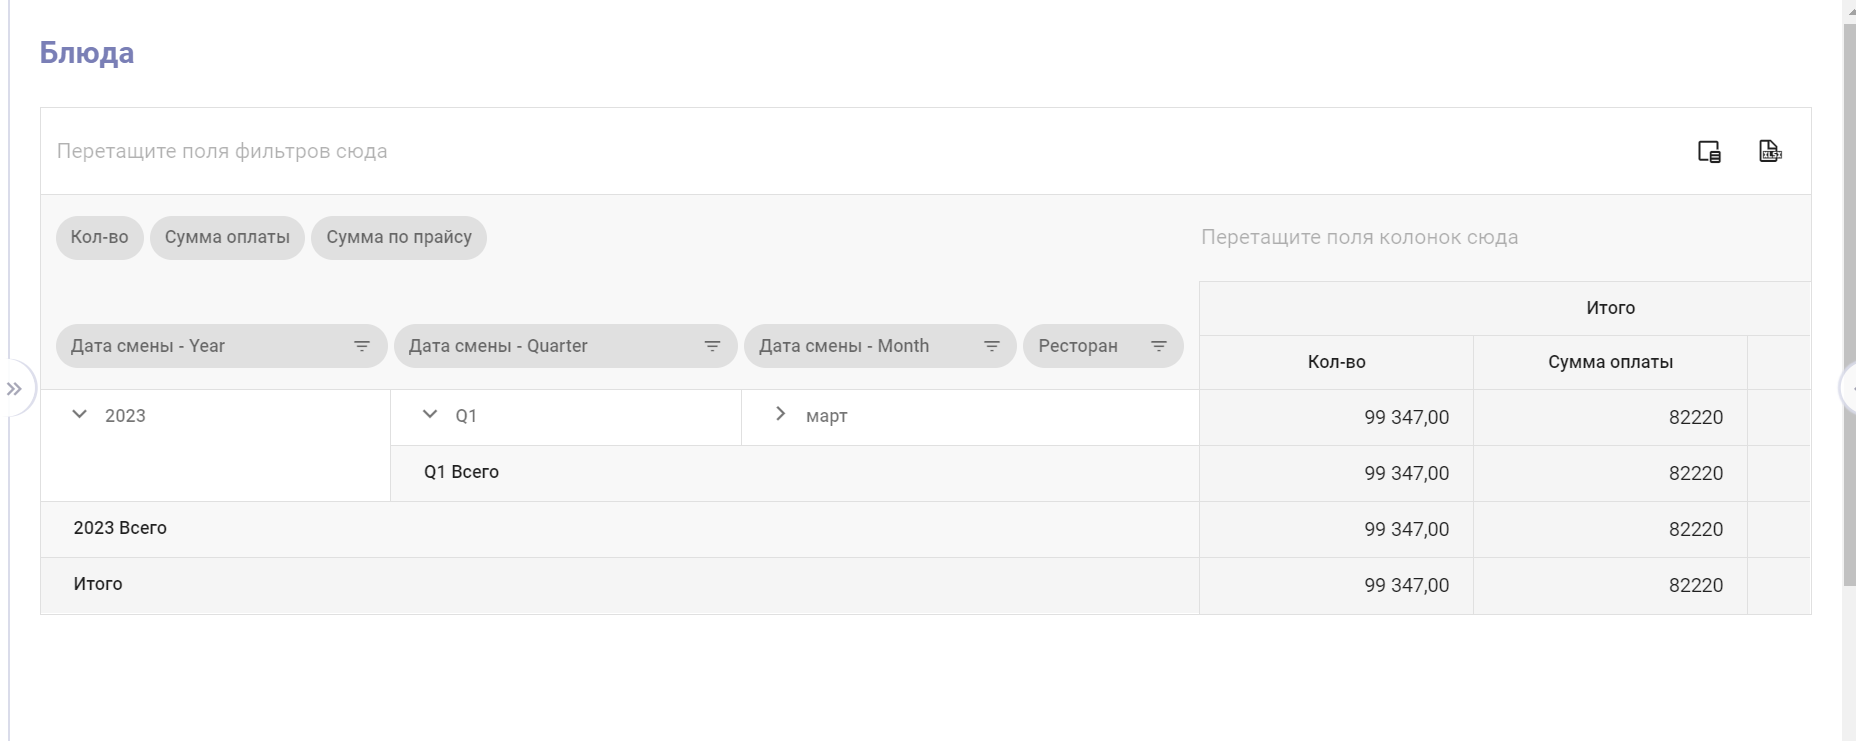Click the Сумма оплаты column header
The image size is (1856, 741).
[1610, 362]
